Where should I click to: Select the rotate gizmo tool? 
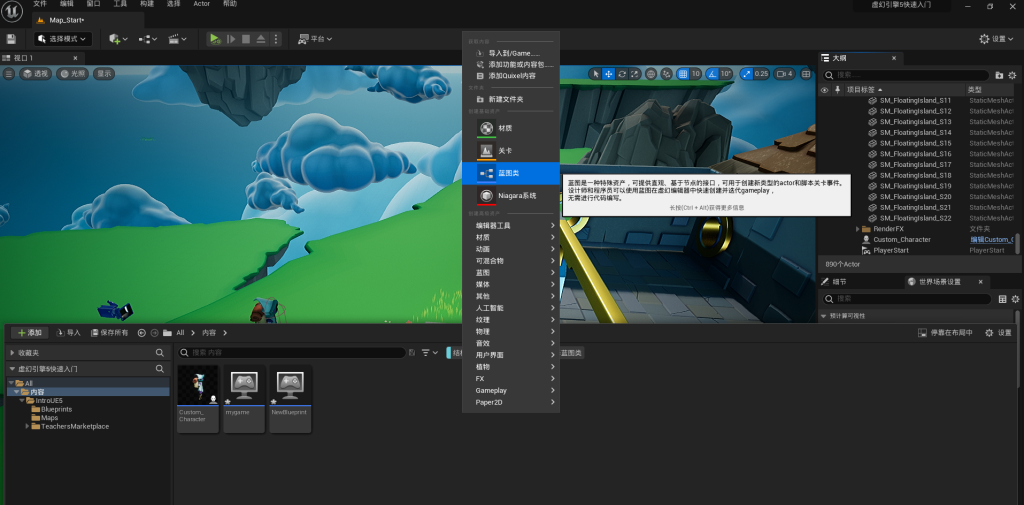[622, 74]
